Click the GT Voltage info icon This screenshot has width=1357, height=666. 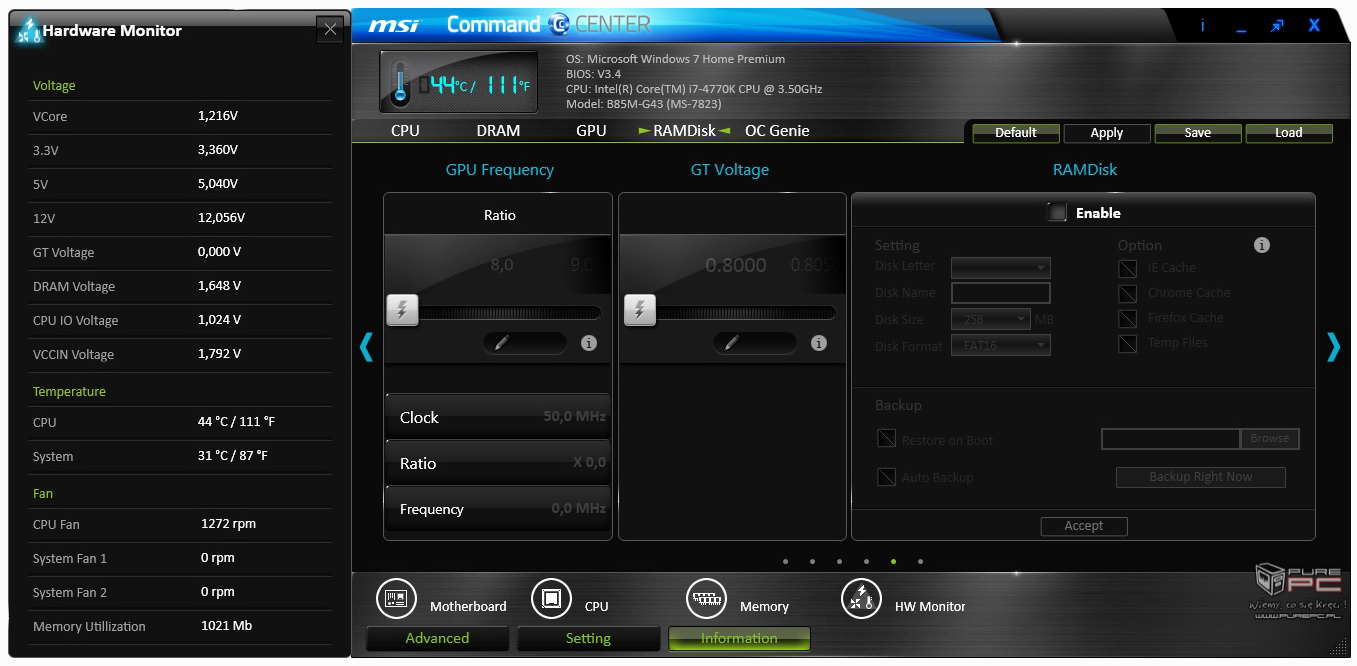pos(819,343)
